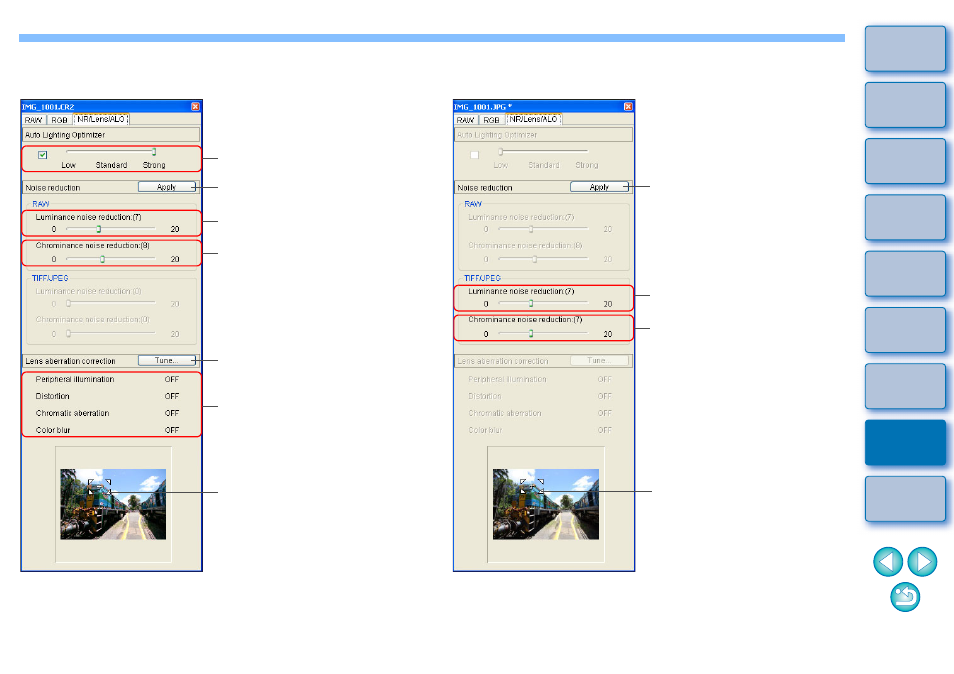The width and height of the screenshot is (954, 674).
Task: Click RAW Chrominance noise reduction slider in JPG palette
Action: coord(543,259)
